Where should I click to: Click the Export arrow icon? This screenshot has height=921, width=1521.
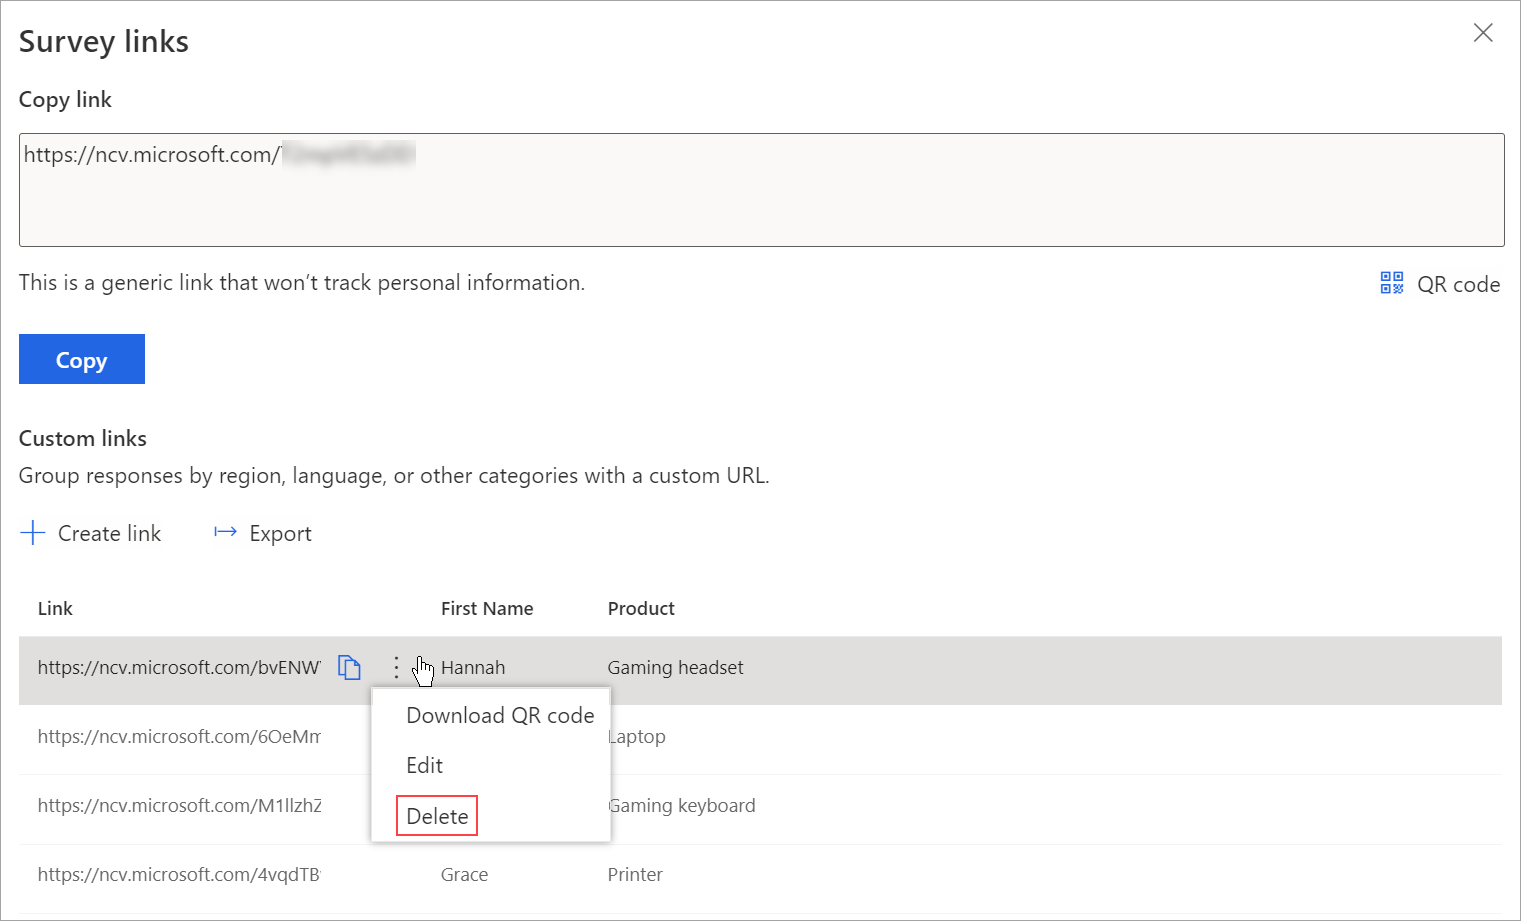pos(224,532)
